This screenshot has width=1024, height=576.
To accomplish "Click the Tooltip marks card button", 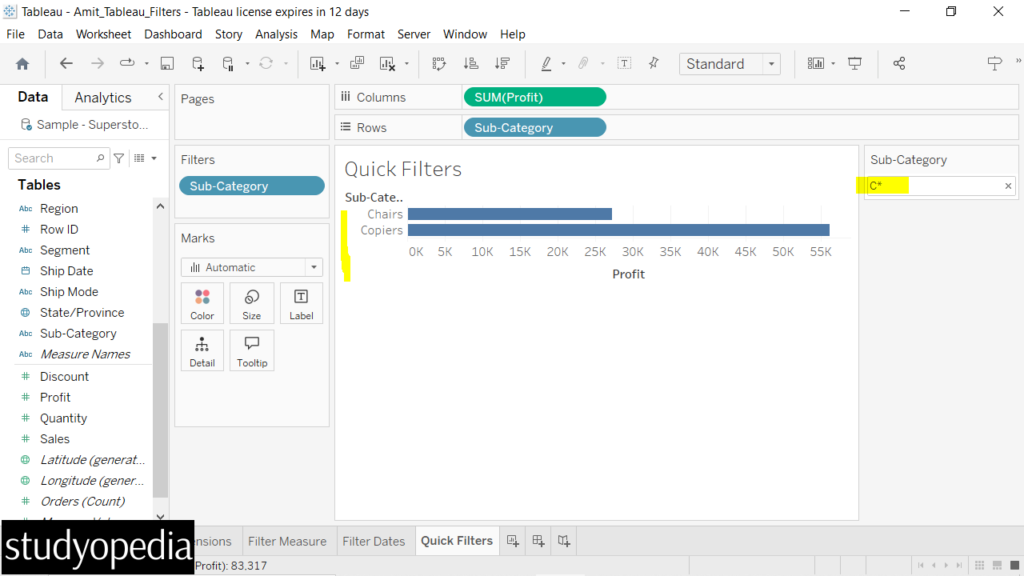I will coord(251,351).
